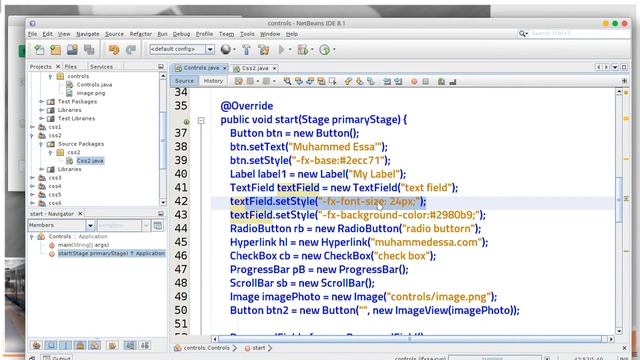This screenshot has width=640, height=360.
Task: Toggle Show Non-Public Members in Navigator
Action: point(80,345)
